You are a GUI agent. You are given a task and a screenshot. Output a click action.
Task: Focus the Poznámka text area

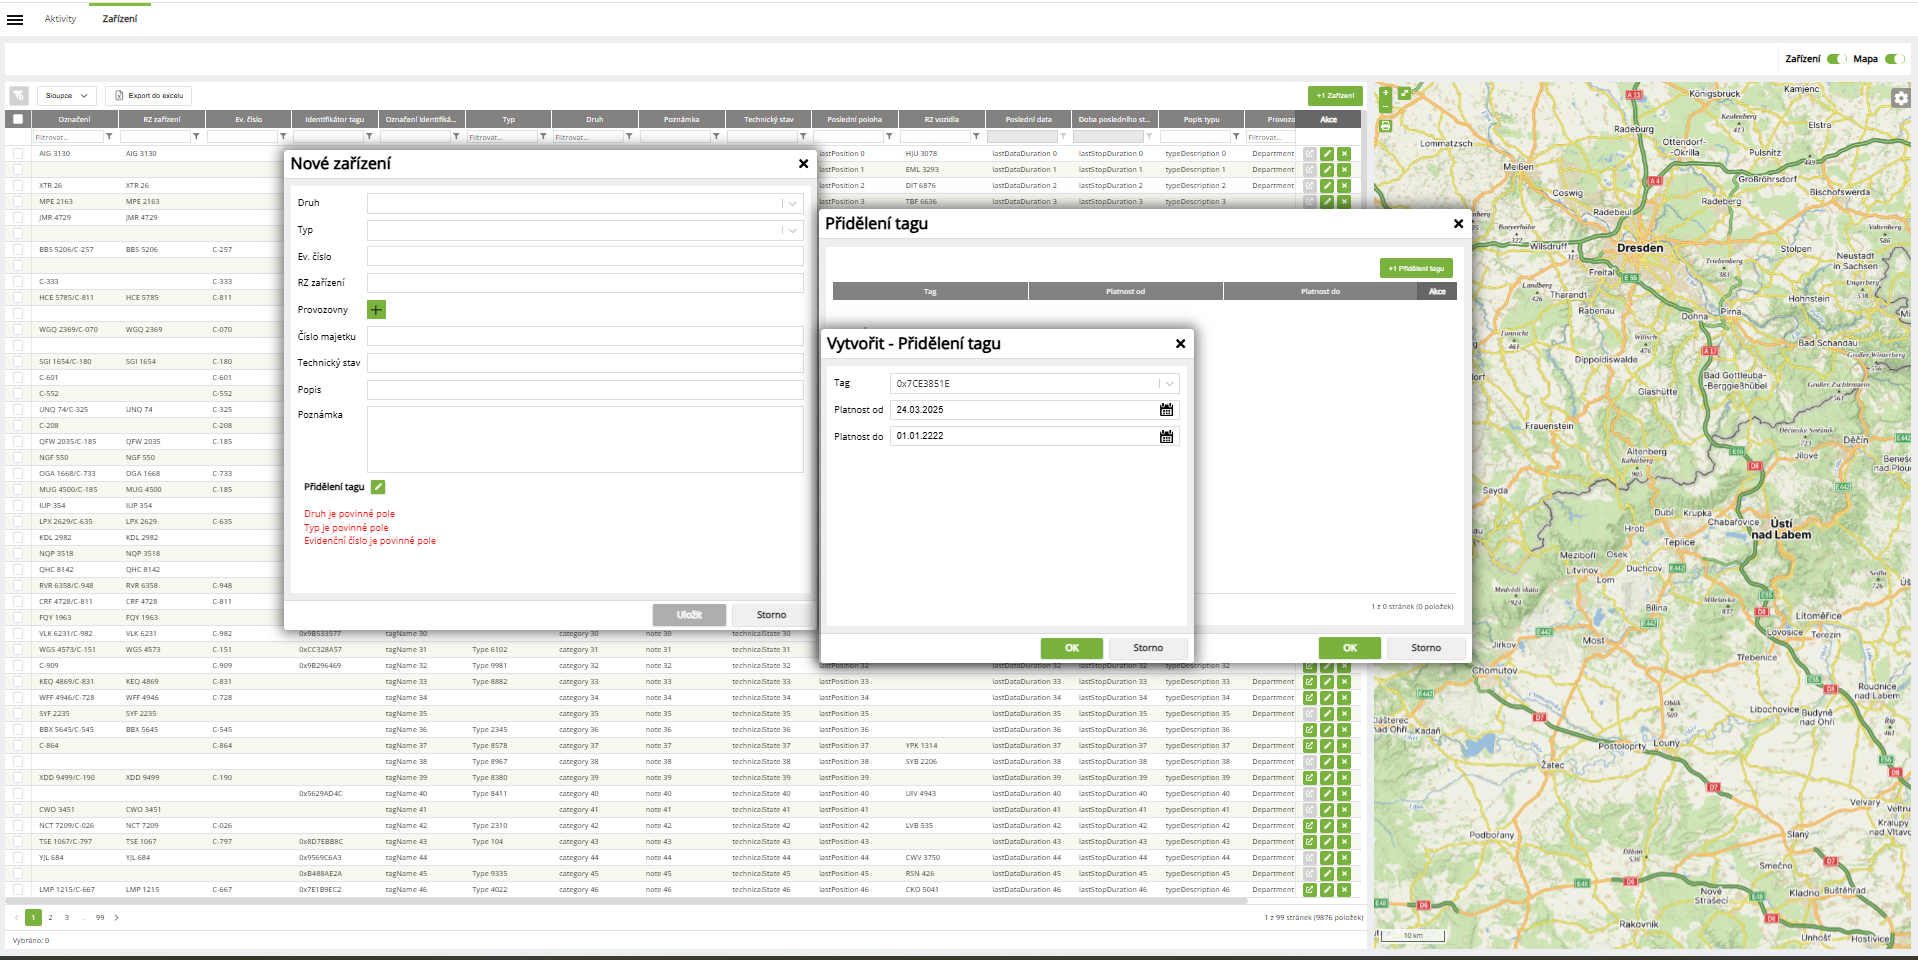pyautogui.click(x=585, y=439)
